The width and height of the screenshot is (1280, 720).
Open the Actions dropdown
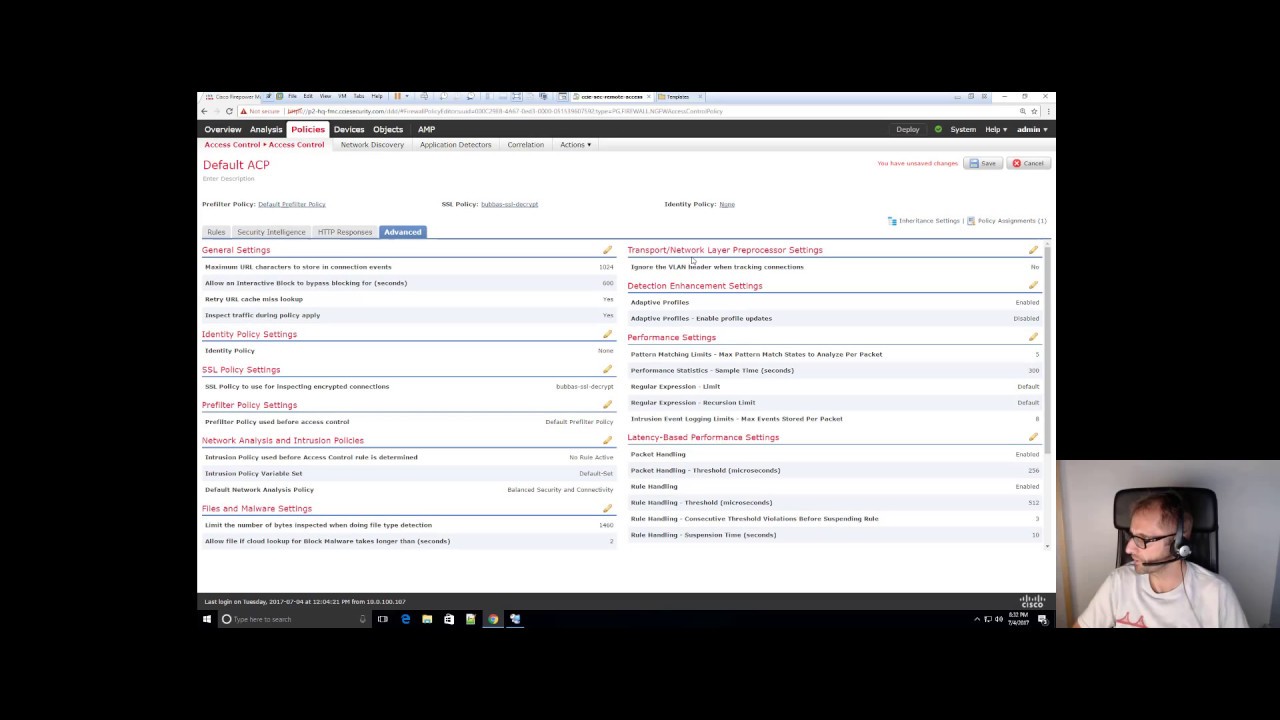coord(575,145)
